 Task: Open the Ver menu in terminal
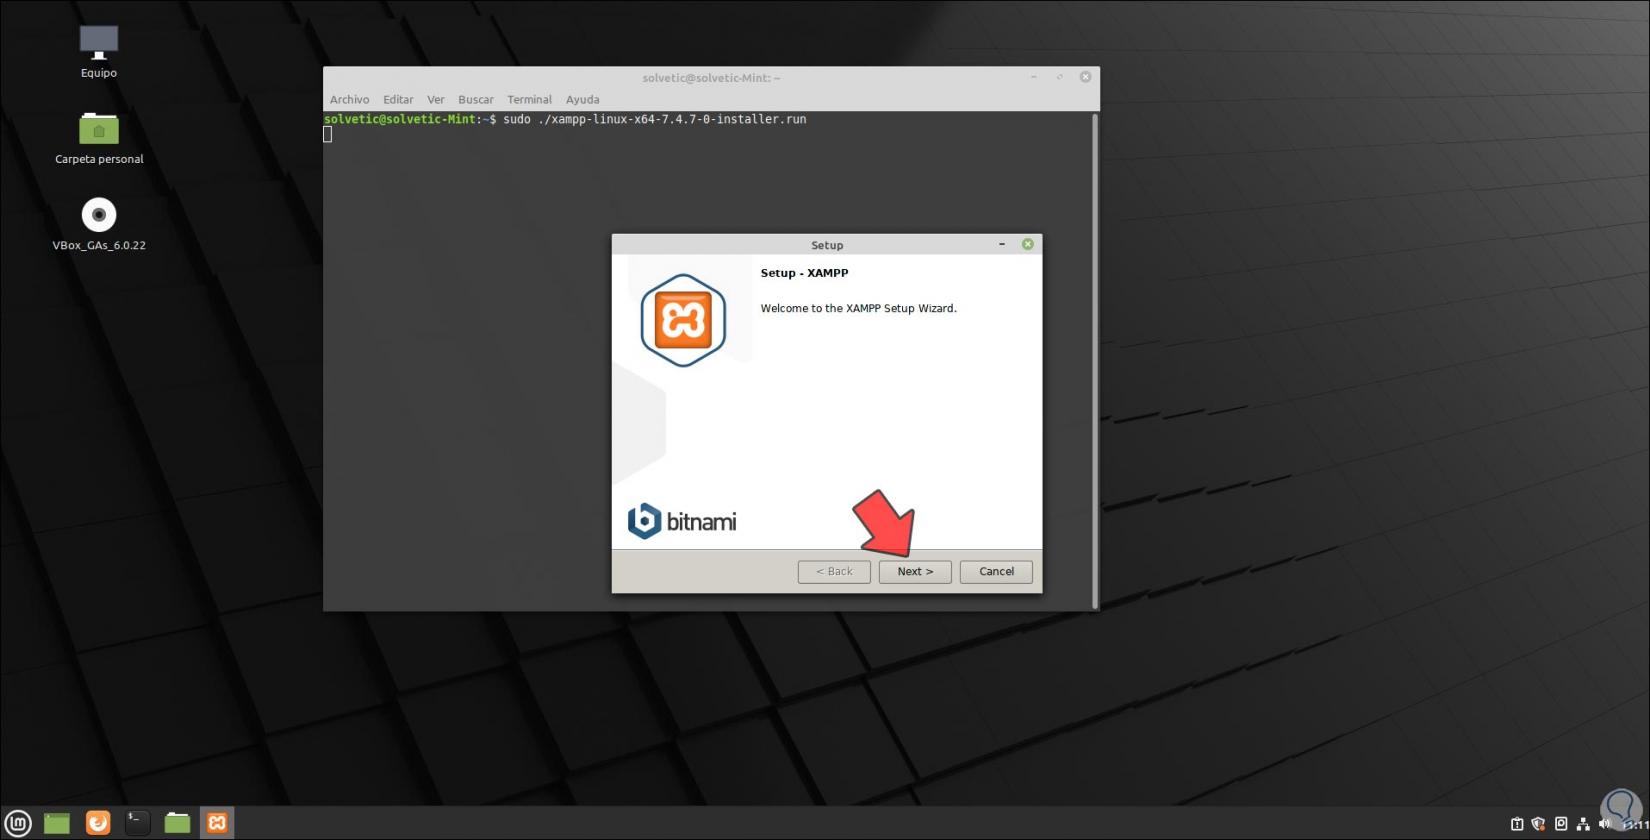436,99
